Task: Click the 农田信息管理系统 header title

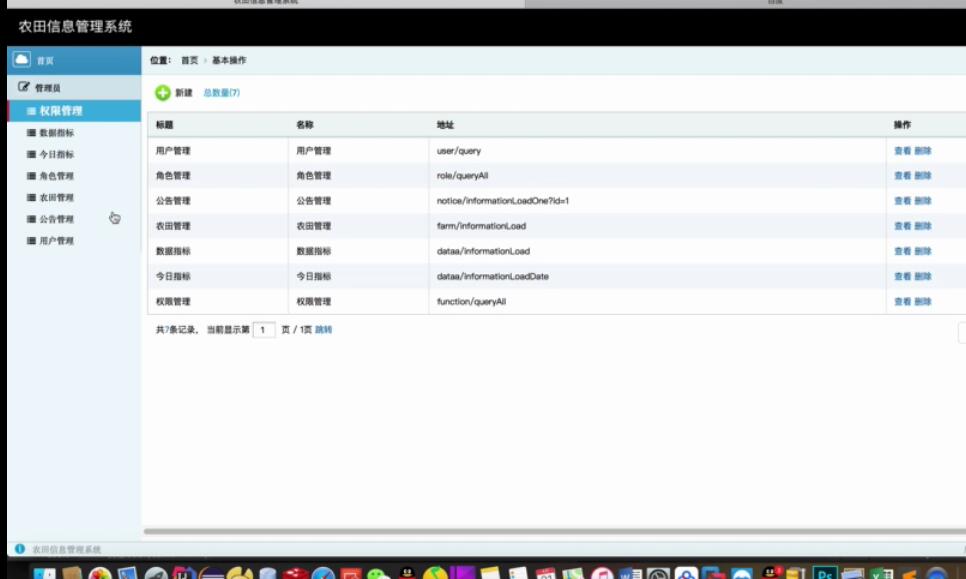Action: pos(75,26)
